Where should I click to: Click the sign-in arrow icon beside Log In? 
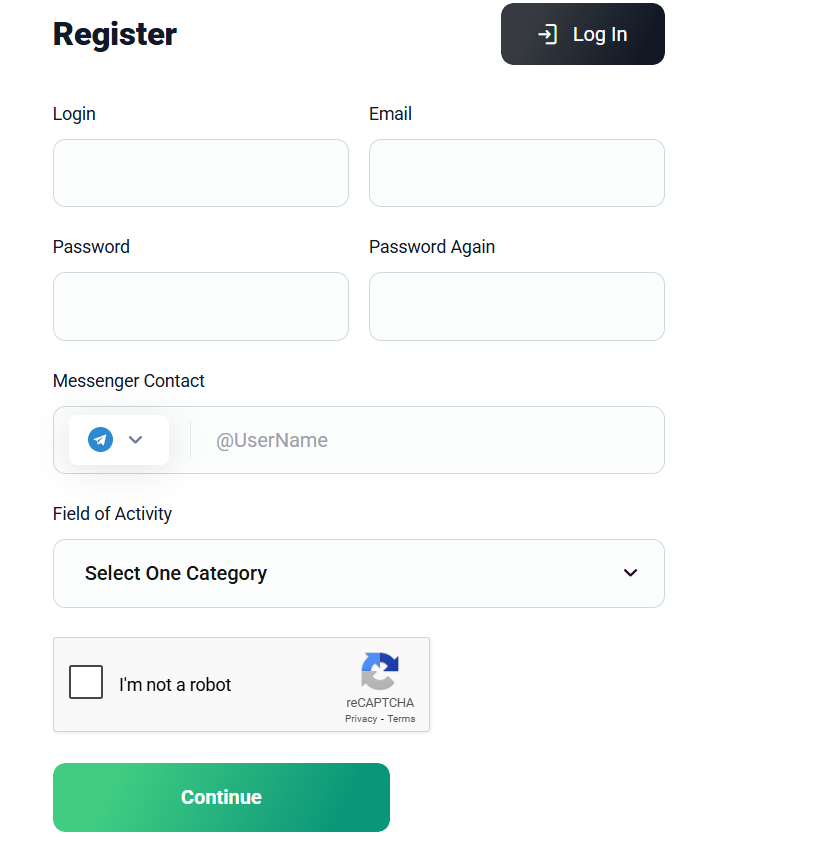547,34
